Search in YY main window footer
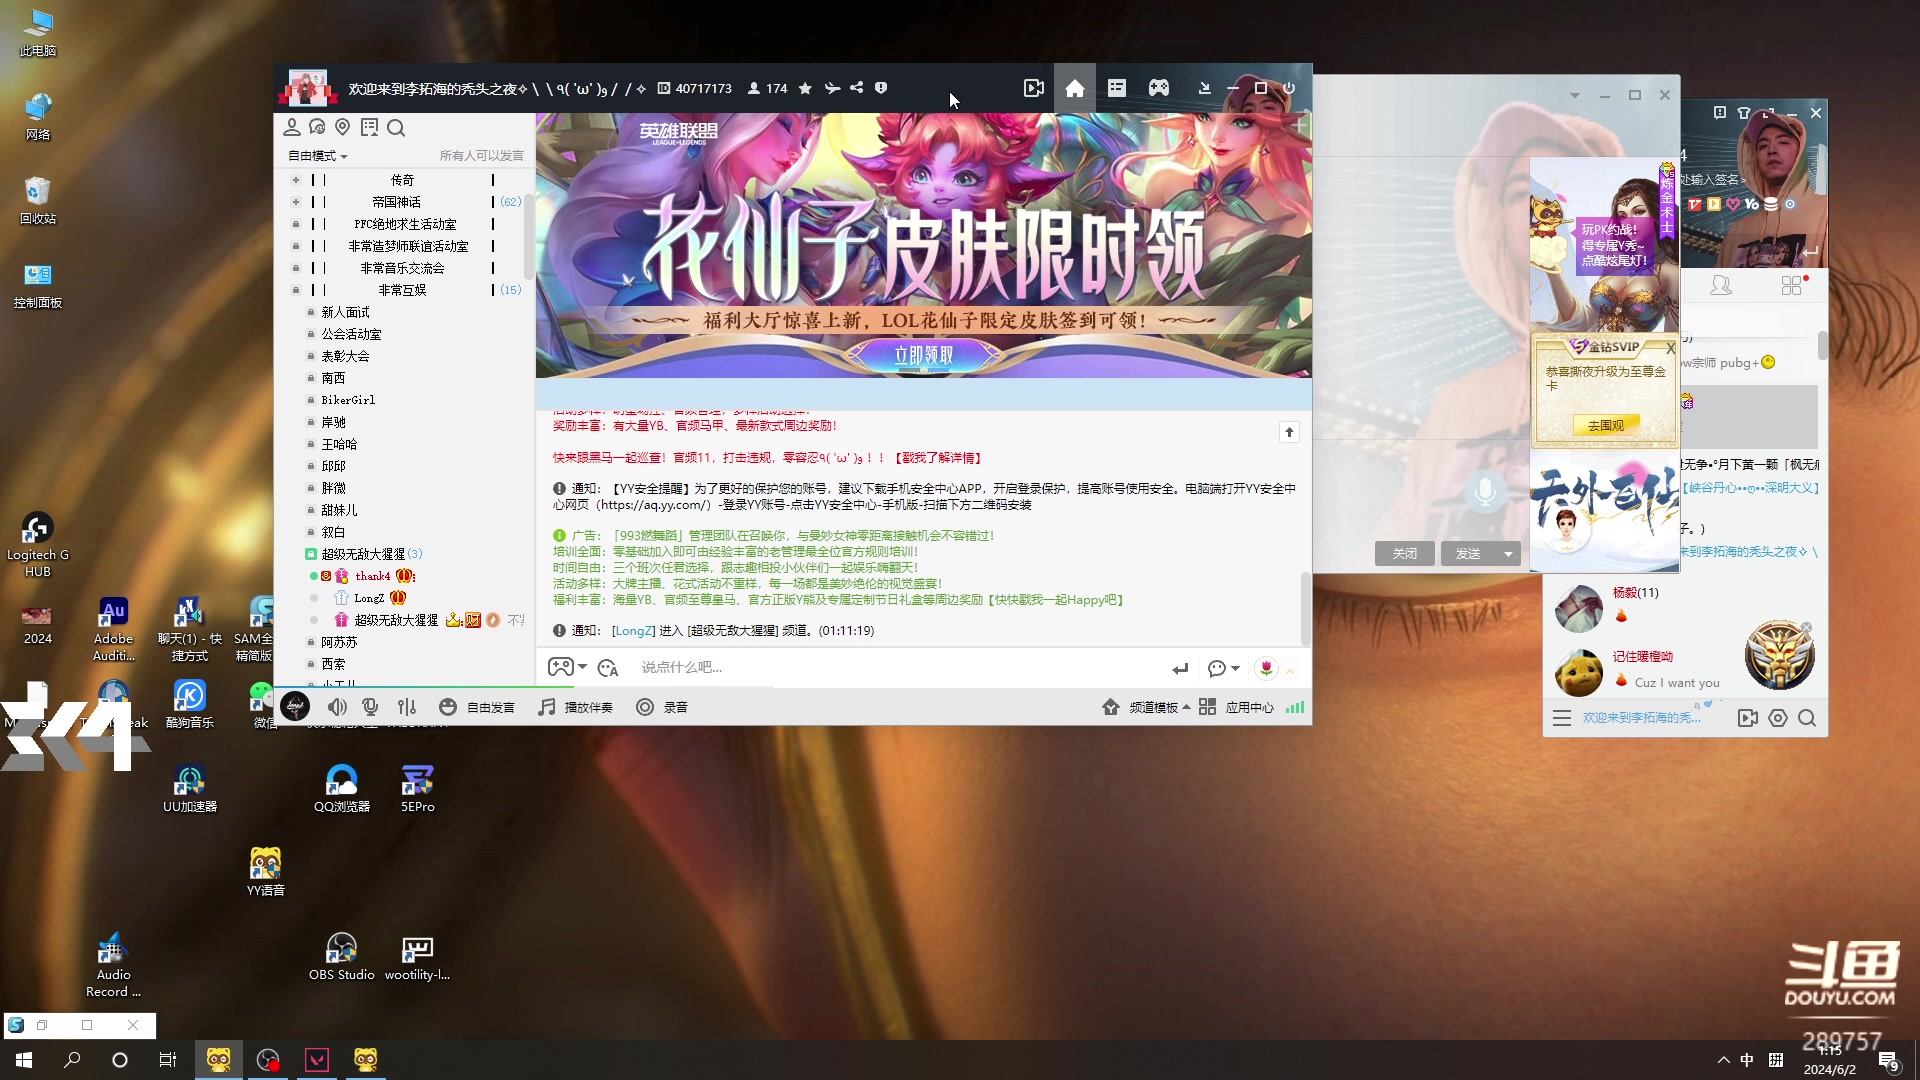The width and height of the screenshot is (1920, 1080). (1807, 718)
